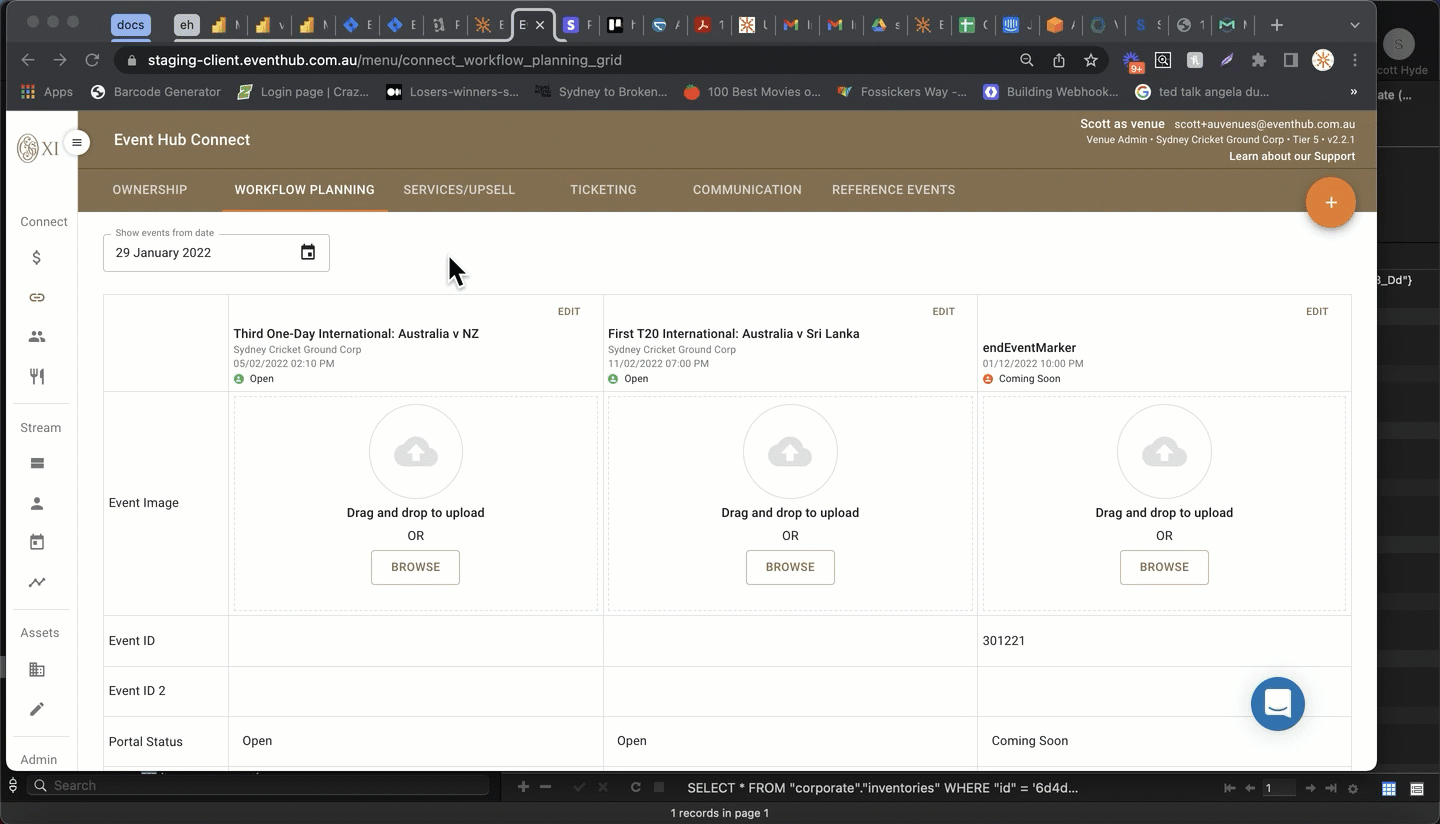This screenshot has width=1440, height=824.
Task: Click the settings gear in background window
Action: pyautogui.click(x=1353, y=789)
